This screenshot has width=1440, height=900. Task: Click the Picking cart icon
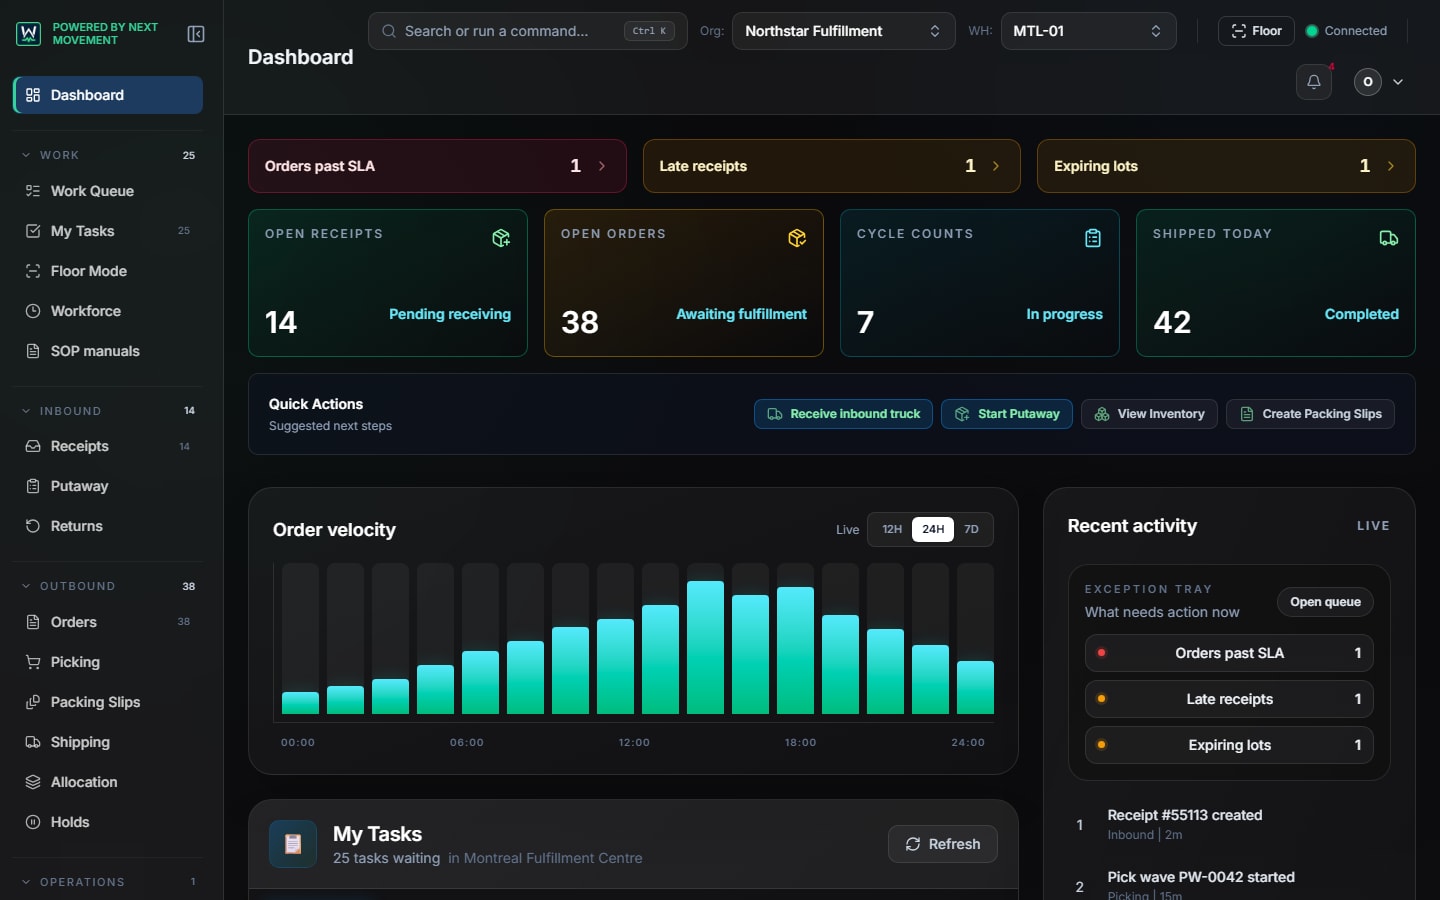(x=33, y=662)
